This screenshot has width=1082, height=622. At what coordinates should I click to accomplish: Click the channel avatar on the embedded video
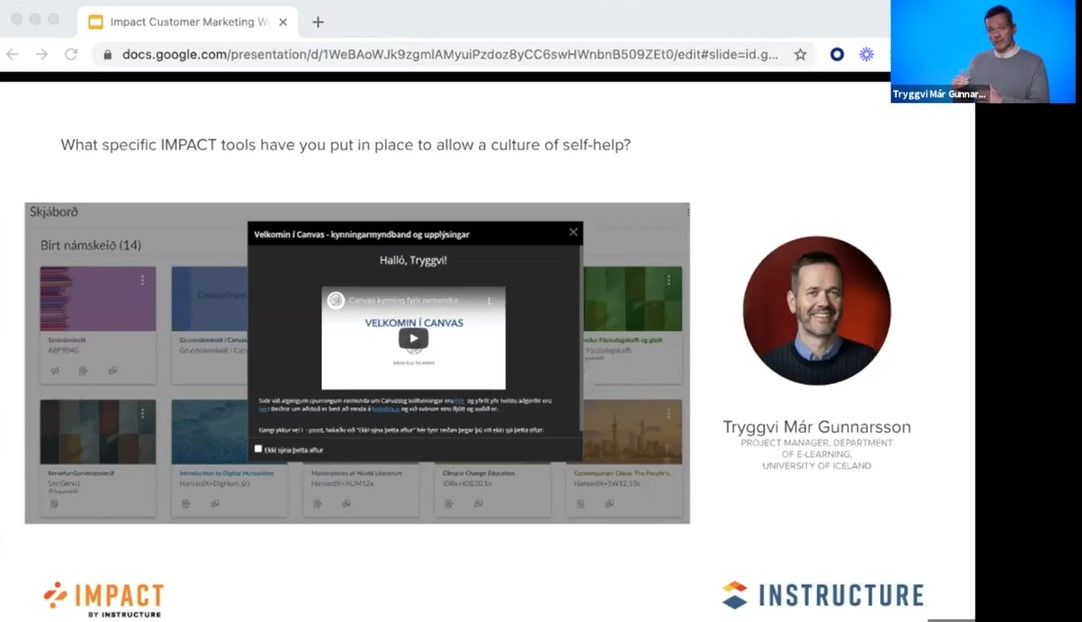[x=336, y=300]
